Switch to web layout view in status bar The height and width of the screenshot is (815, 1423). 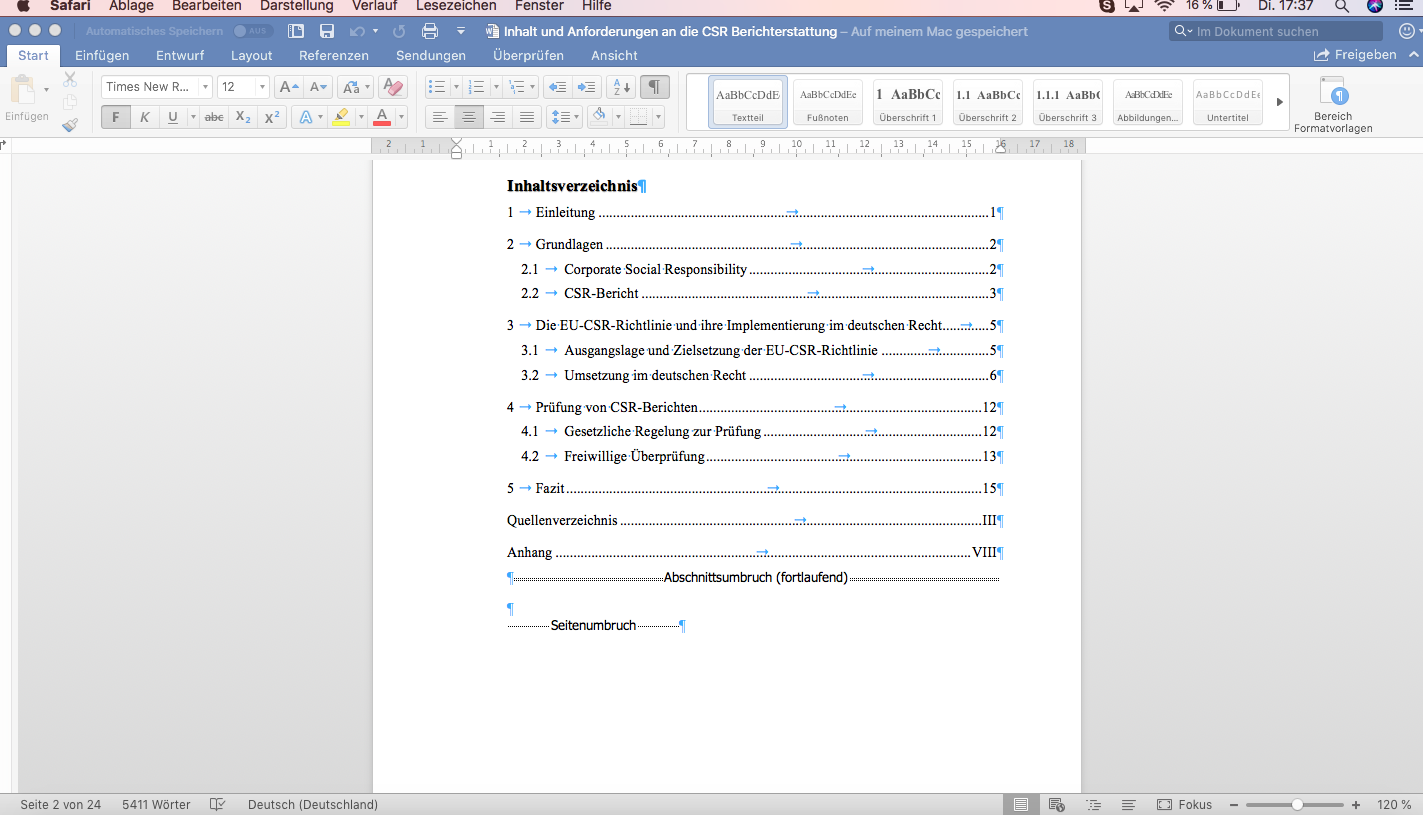1056,804
